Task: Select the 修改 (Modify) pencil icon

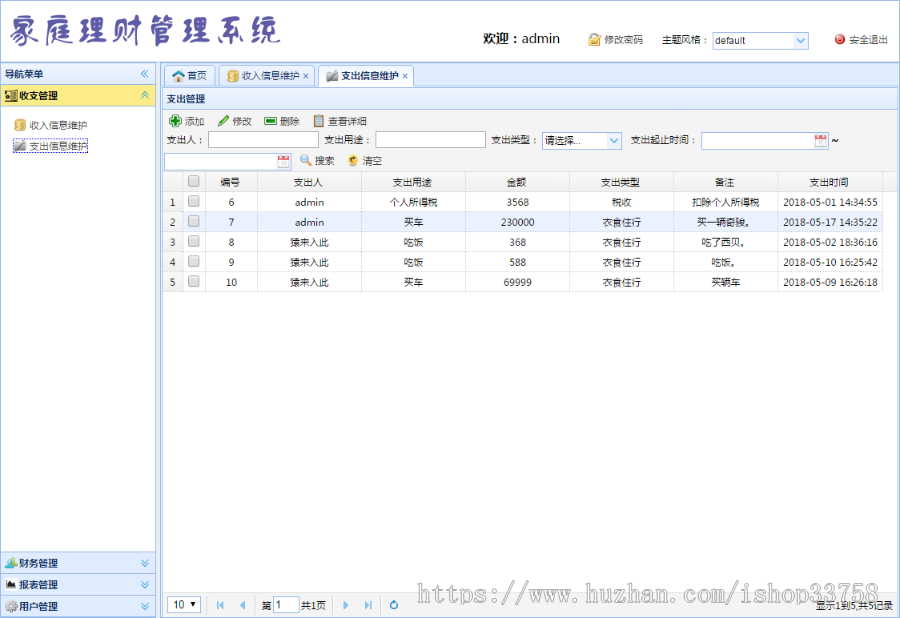Action: (x=222, y=122)
